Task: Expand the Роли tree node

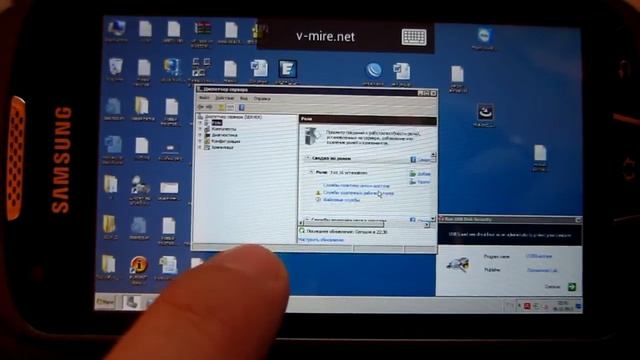Action: click(x=200, y=123)
